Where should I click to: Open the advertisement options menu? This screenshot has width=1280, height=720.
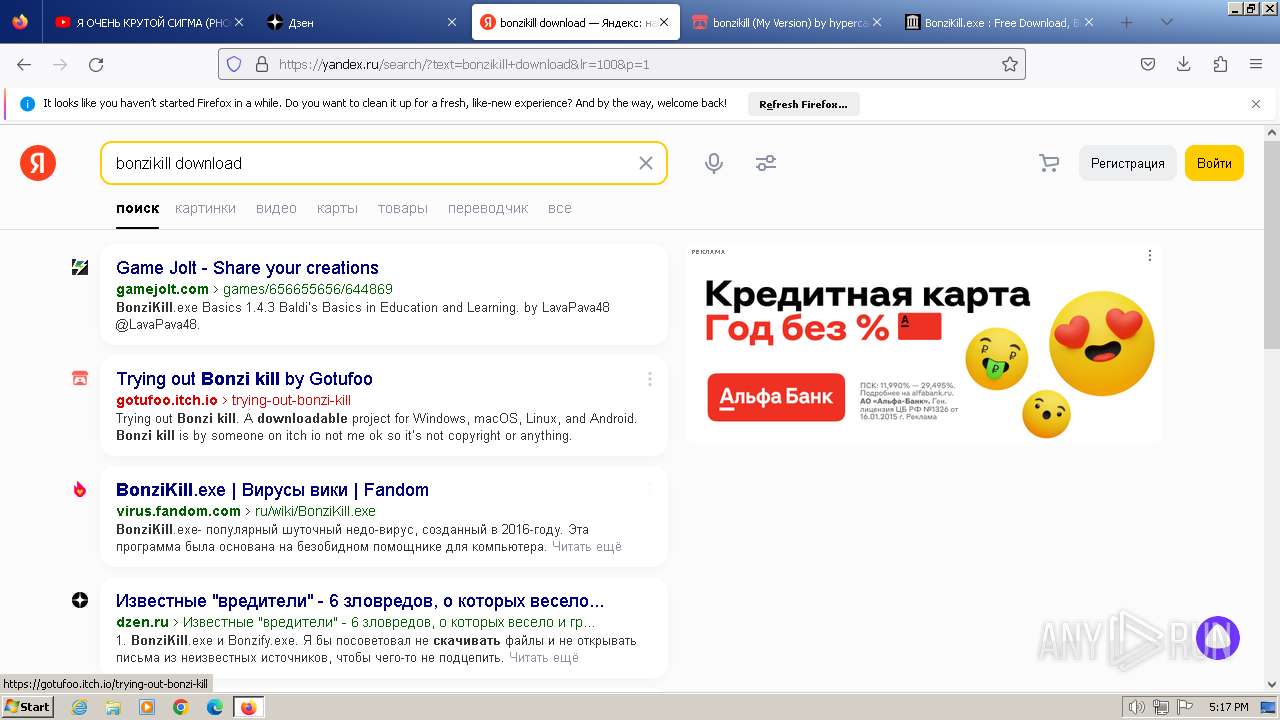tap(1150, 256)
